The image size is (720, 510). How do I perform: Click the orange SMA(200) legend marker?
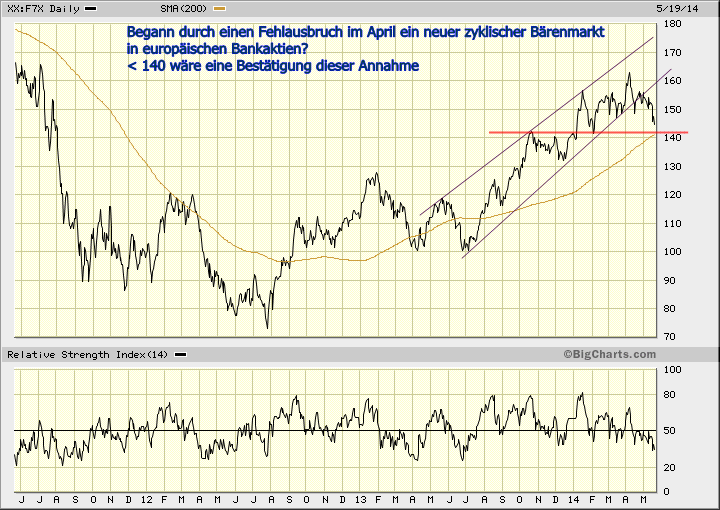pyautogui.click(x=219, y=8)
